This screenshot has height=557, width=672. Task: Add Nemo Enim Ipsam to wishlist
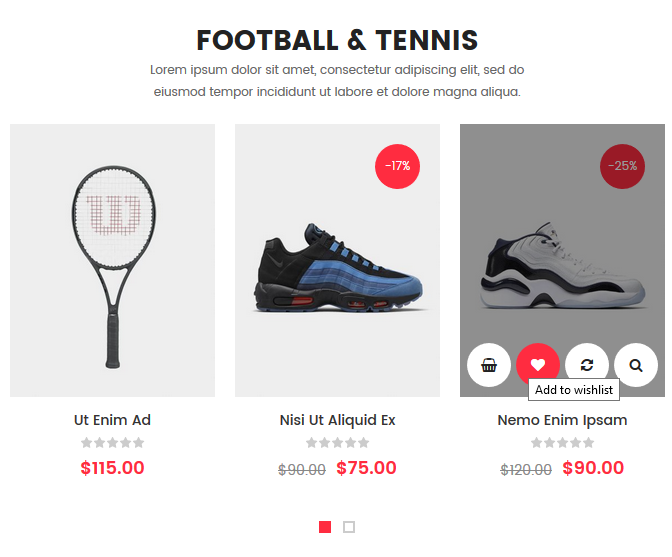point(538,365)
